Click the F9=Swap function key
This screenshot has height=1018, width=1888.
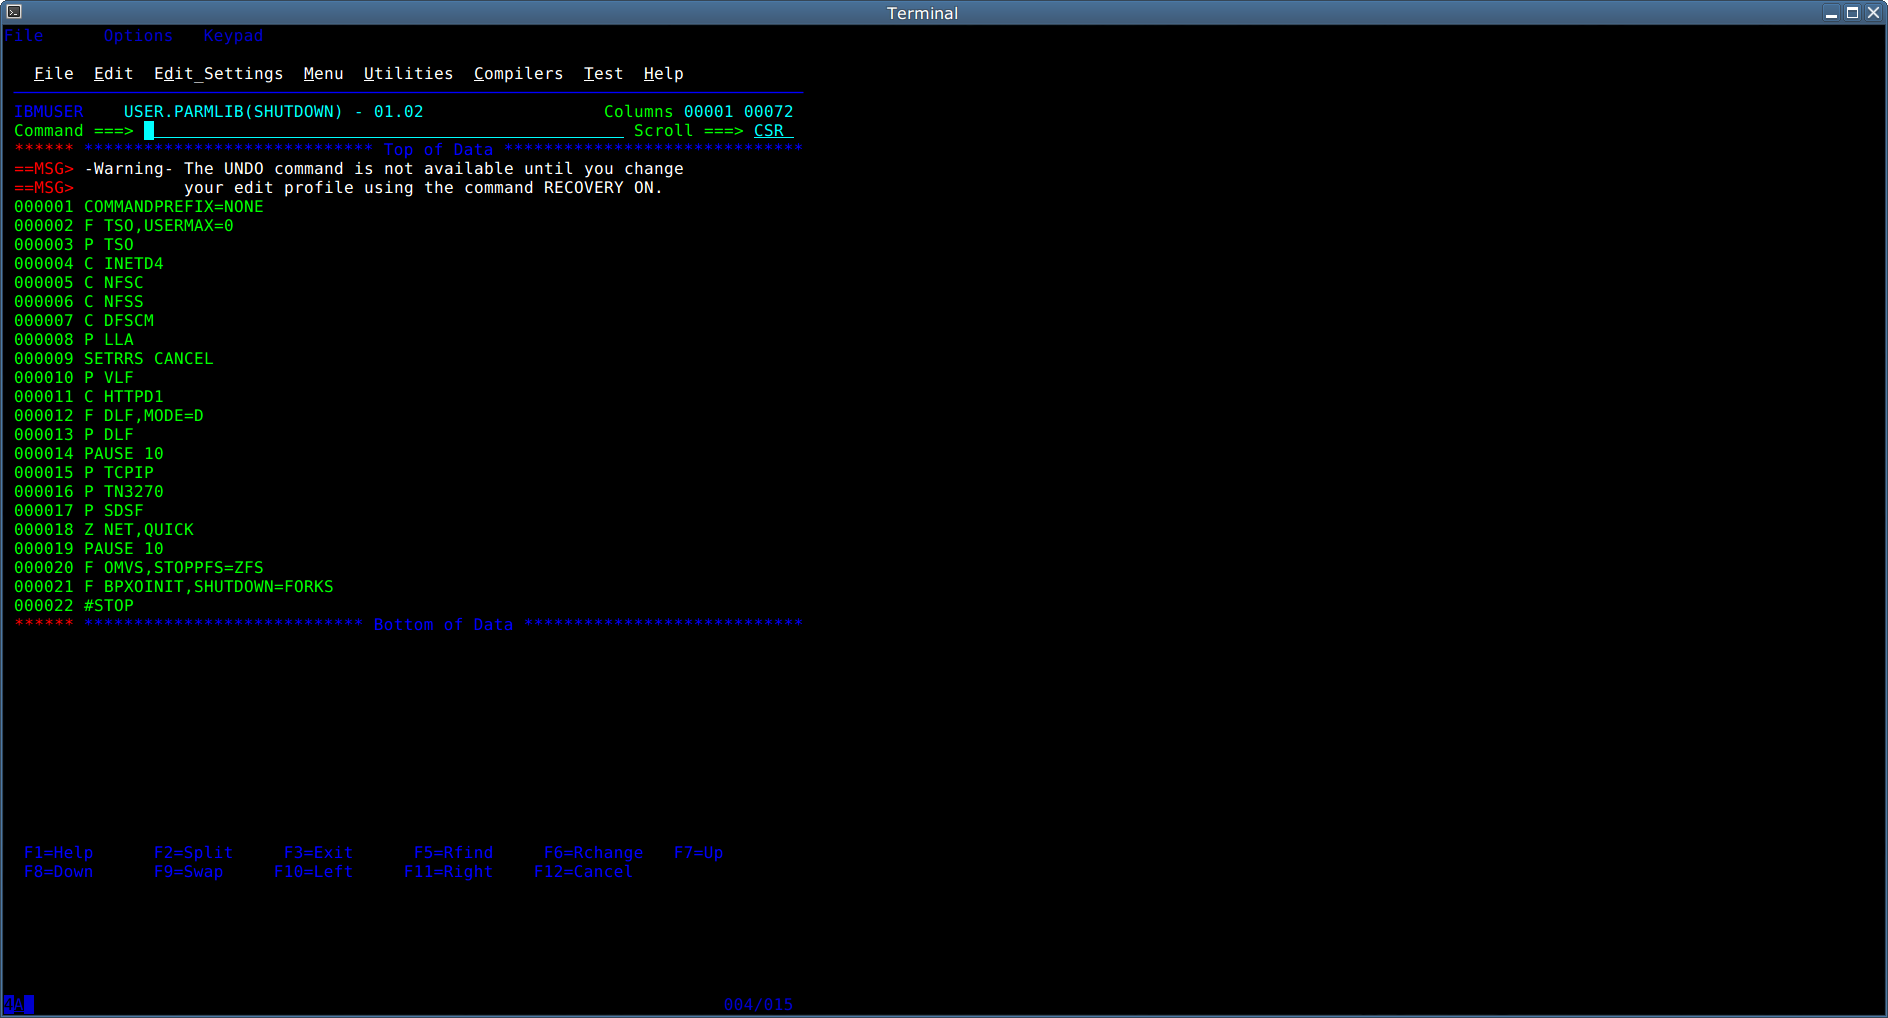pos(188,872)
